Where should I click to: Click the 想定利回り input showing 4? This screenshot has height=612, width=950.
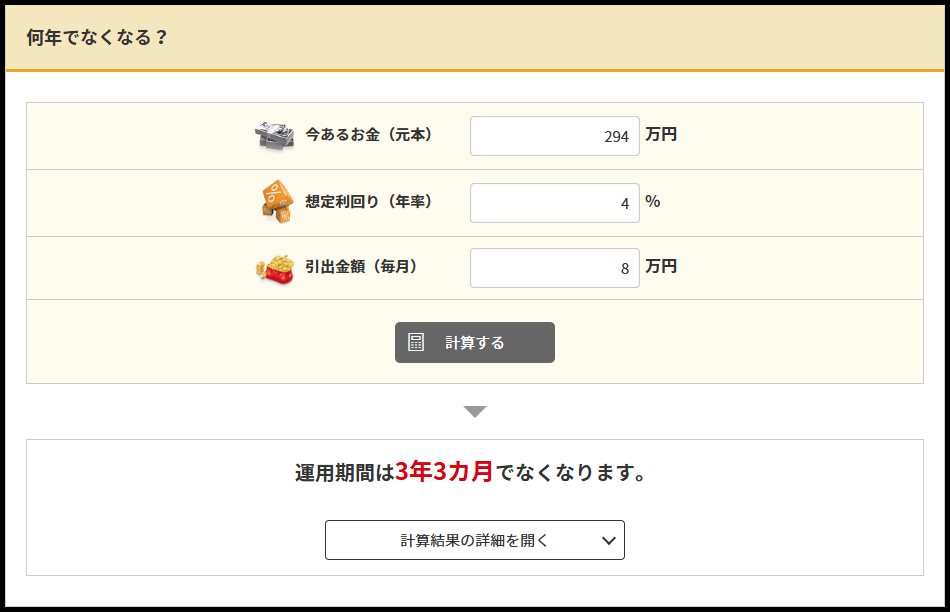554,203
